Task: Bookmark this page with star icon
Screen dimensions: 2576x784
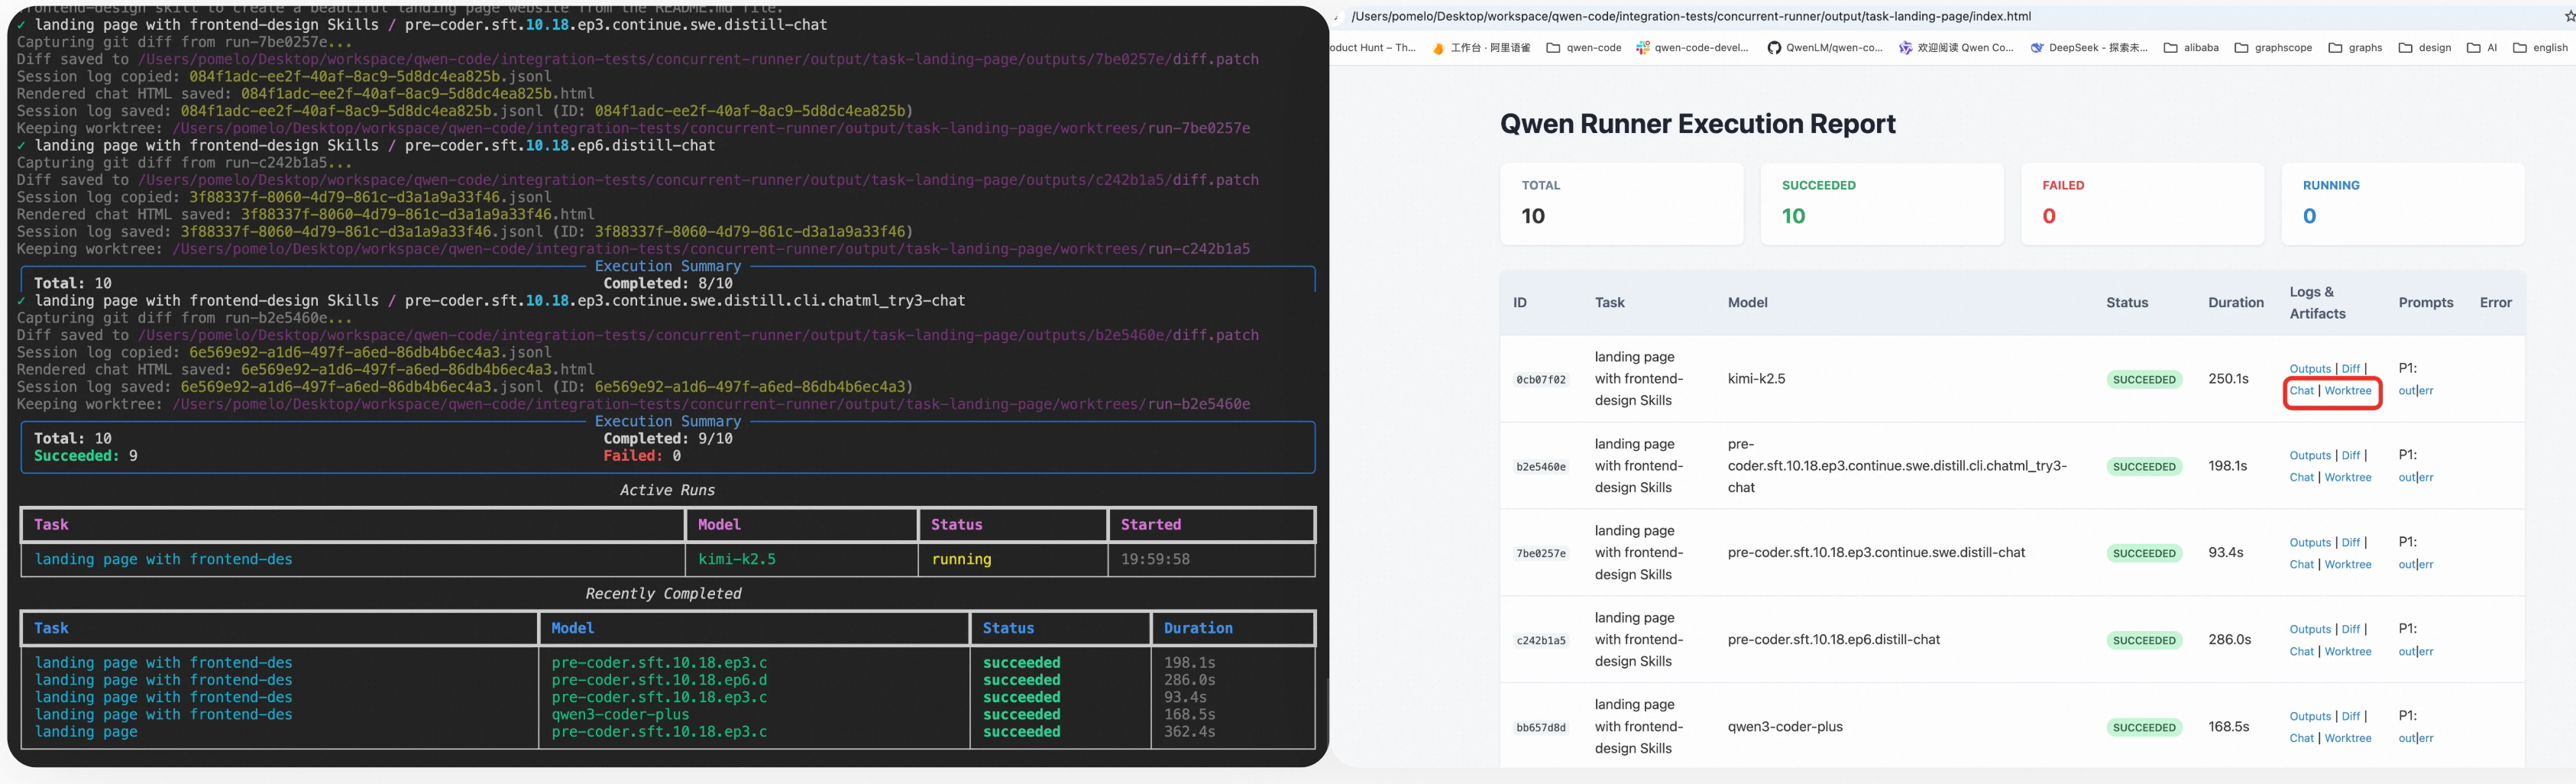Action: tap(2569, 17)
